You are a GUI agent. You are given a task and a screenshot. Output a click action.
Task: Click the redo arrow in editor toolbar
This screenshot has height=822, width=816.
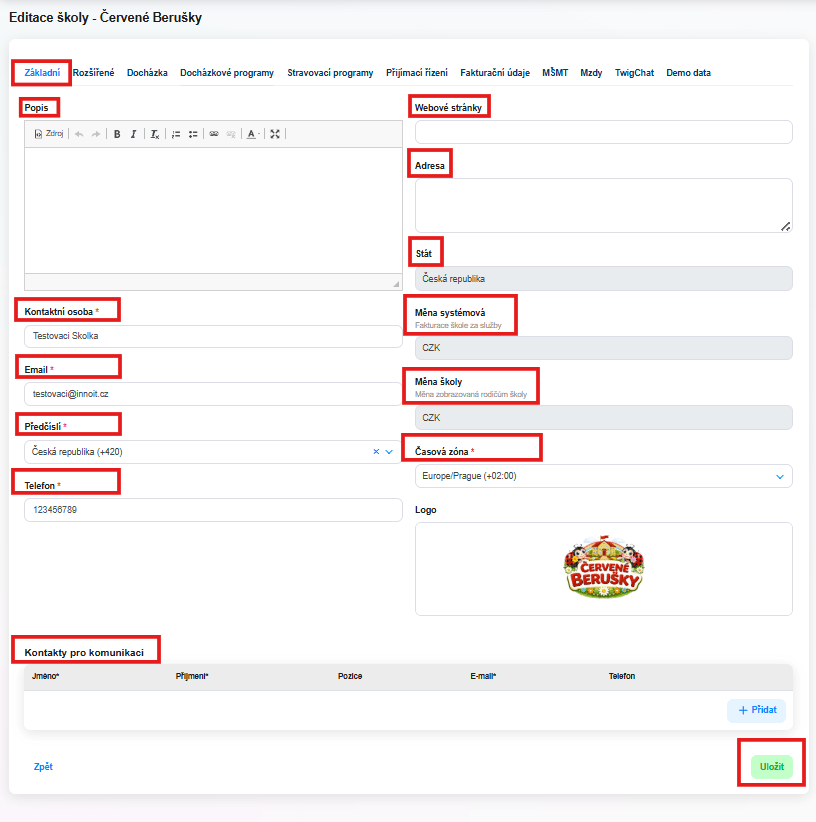pyautogui.click(x=95, y=134)
